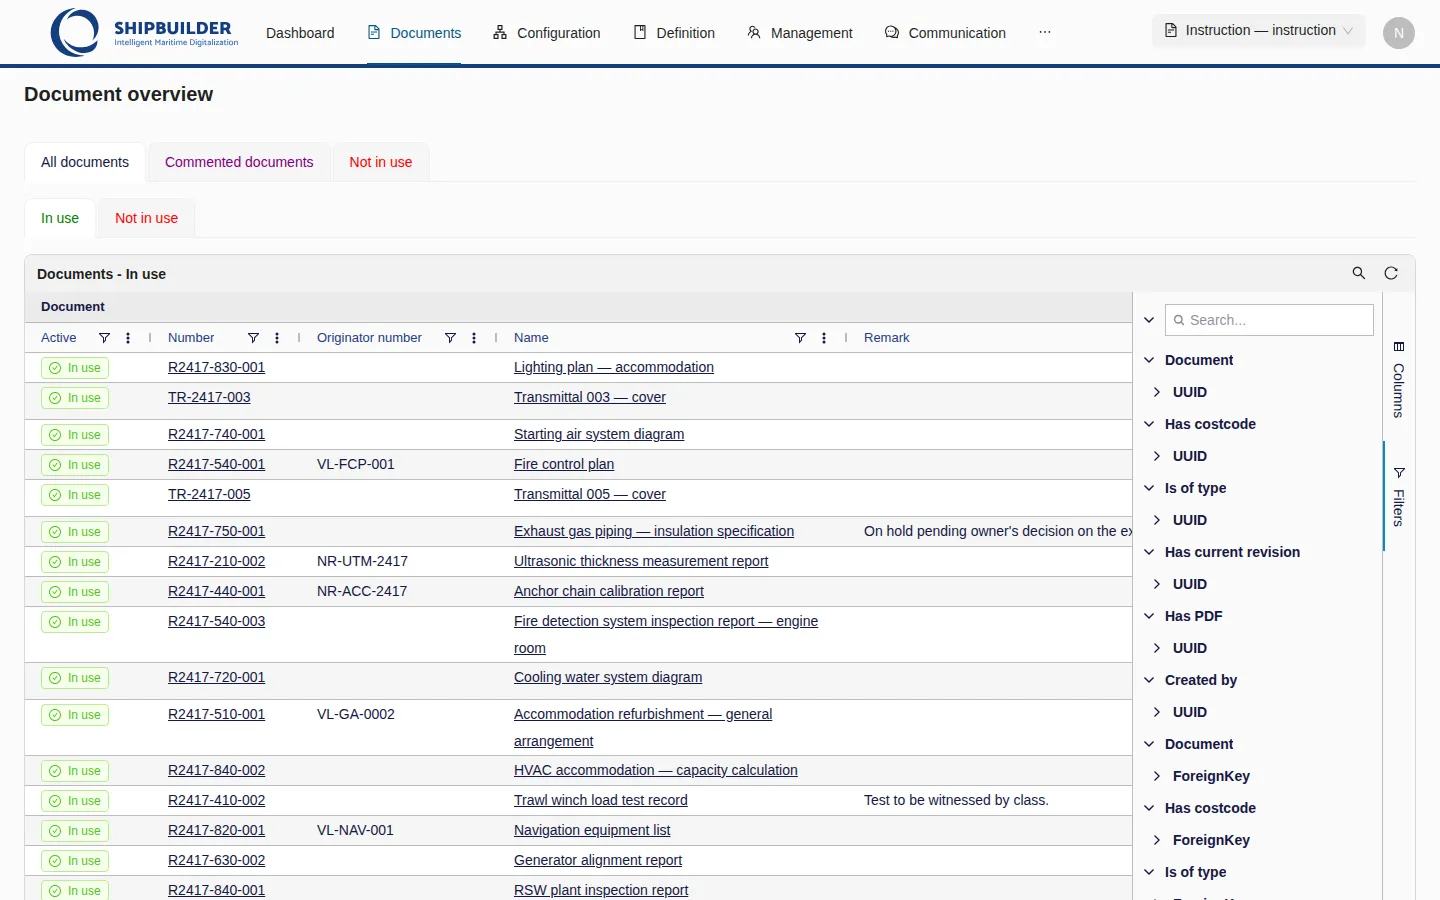The height and width of the screenshot is (900, 1440).
Task: Expand ForeignKey under Has costcode
Action: 1157,840
